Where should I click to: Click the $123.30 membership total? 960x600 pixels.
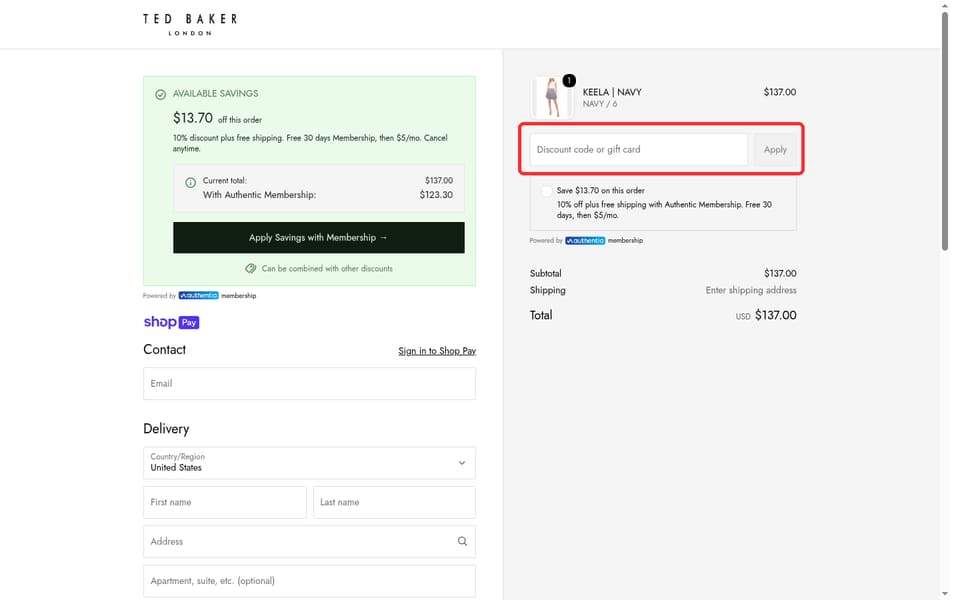pos(436,195)
